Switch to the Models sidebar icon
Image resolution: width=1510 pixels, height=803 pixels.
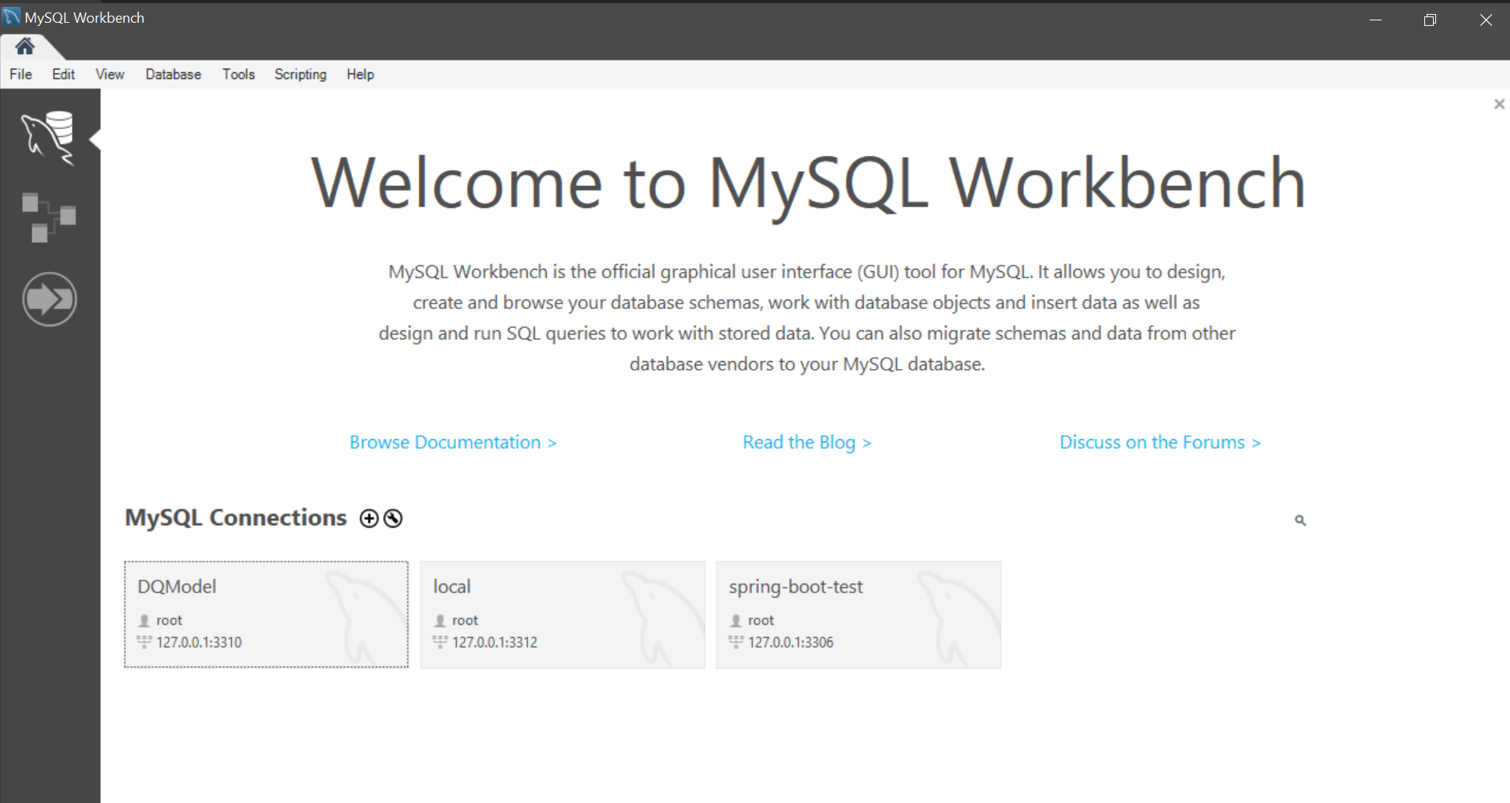[49, 218]
